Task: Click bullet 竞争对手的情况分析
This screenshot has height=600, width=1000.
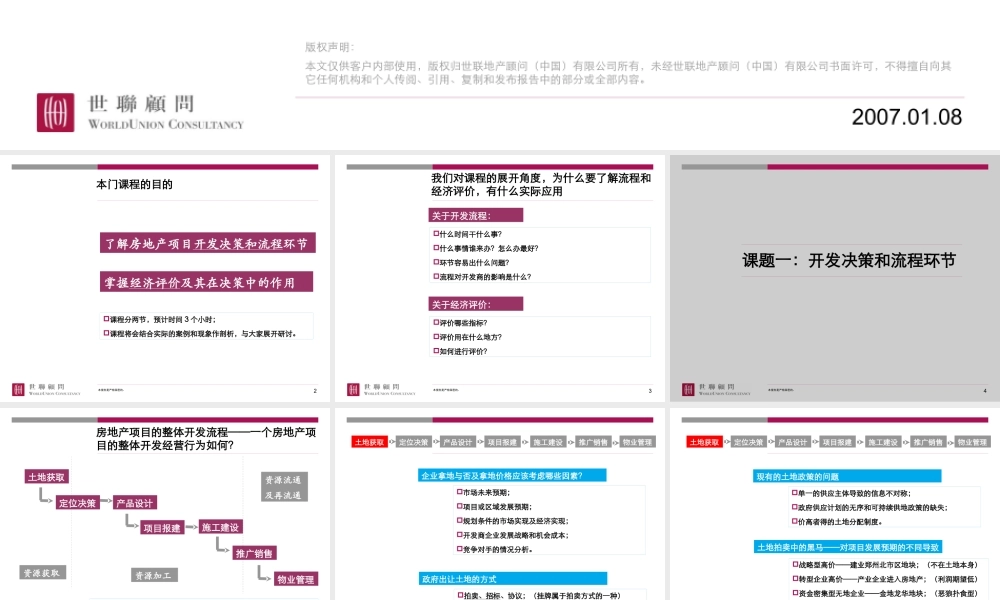Action: [x=494, y=549]
